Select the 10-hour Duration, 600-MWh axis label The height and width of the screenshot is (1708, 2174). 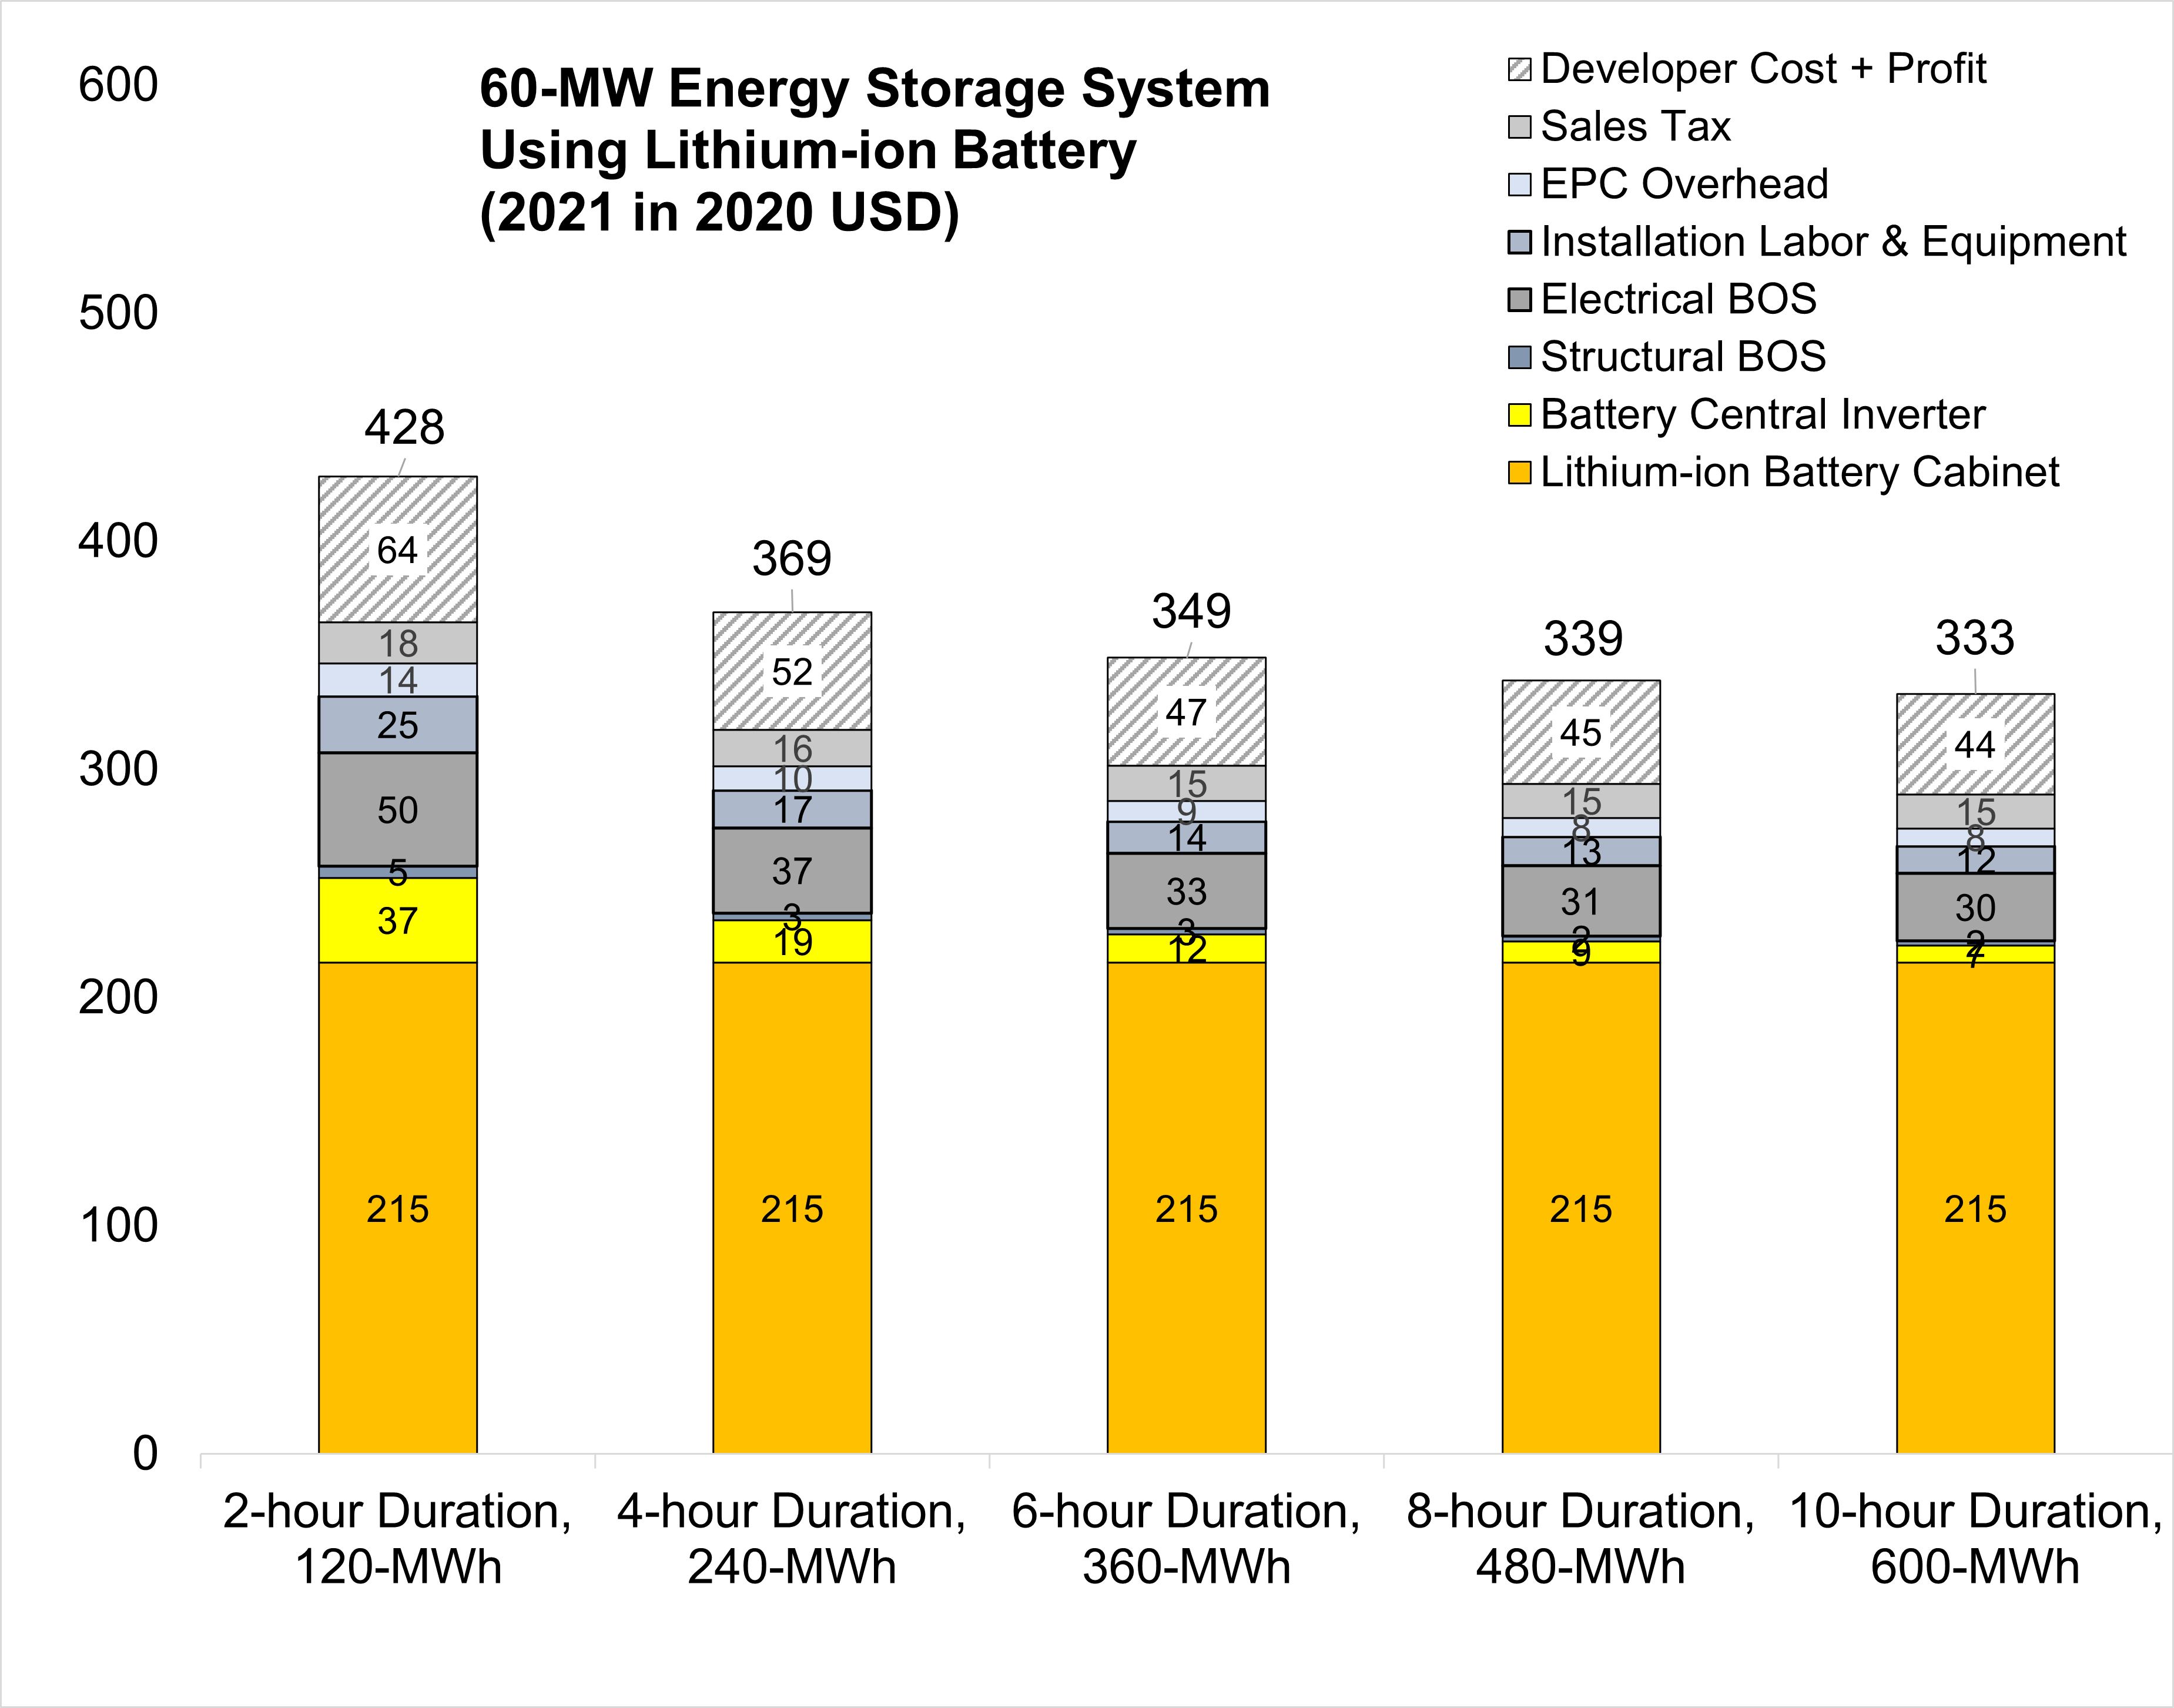coord(1975,1538)
